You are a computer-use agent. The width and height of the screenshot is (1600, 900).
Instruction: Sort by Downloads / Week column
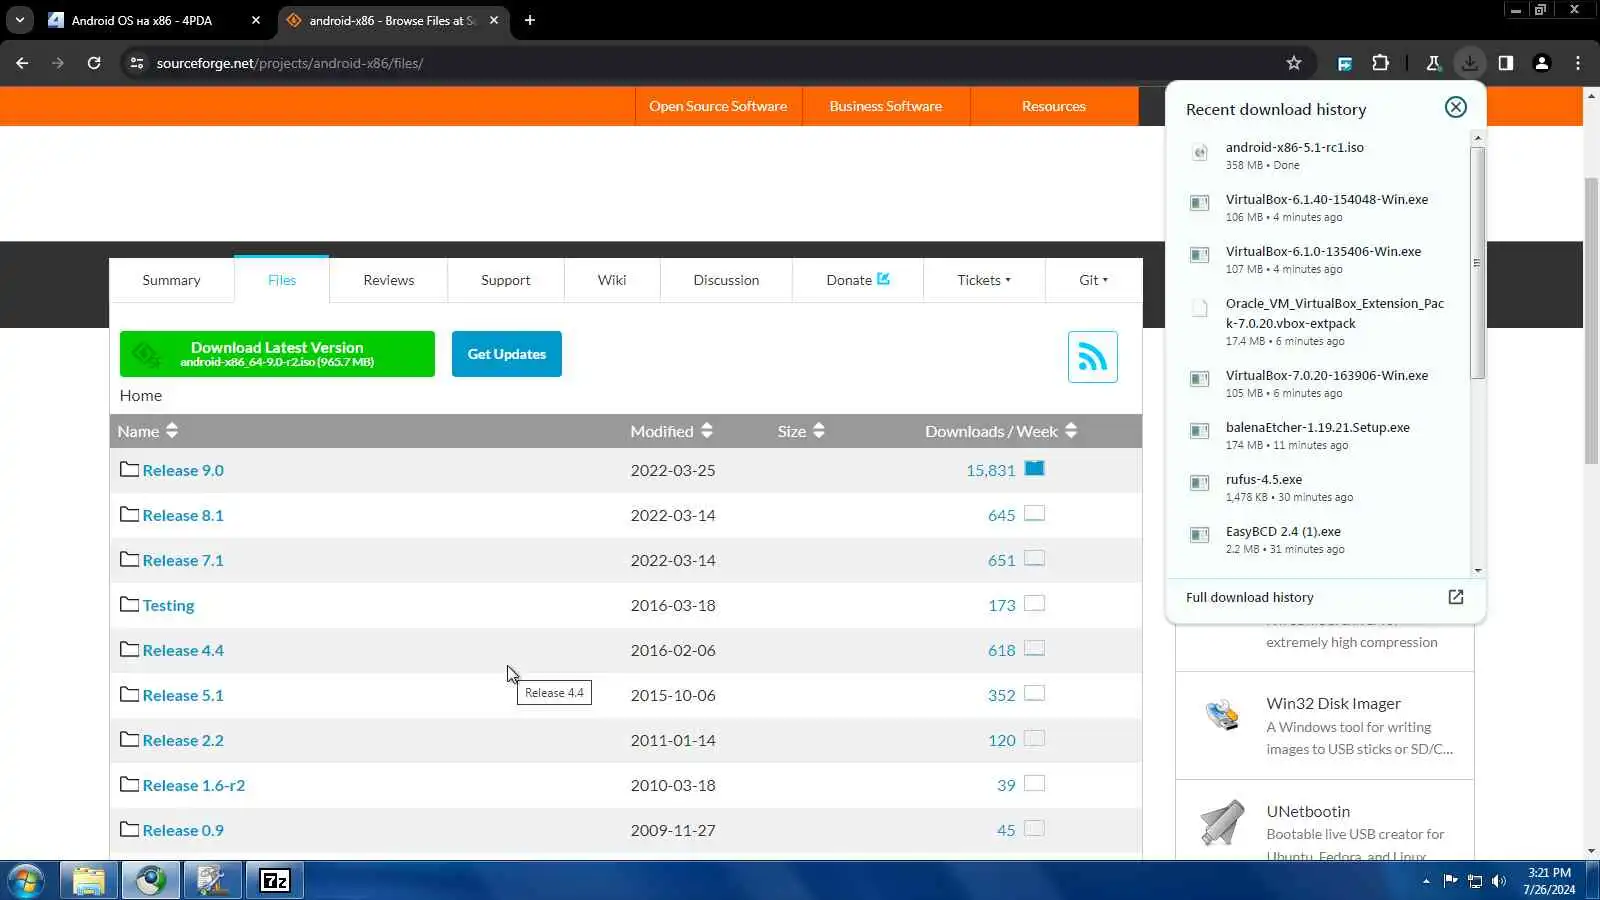pos(1001,431)
